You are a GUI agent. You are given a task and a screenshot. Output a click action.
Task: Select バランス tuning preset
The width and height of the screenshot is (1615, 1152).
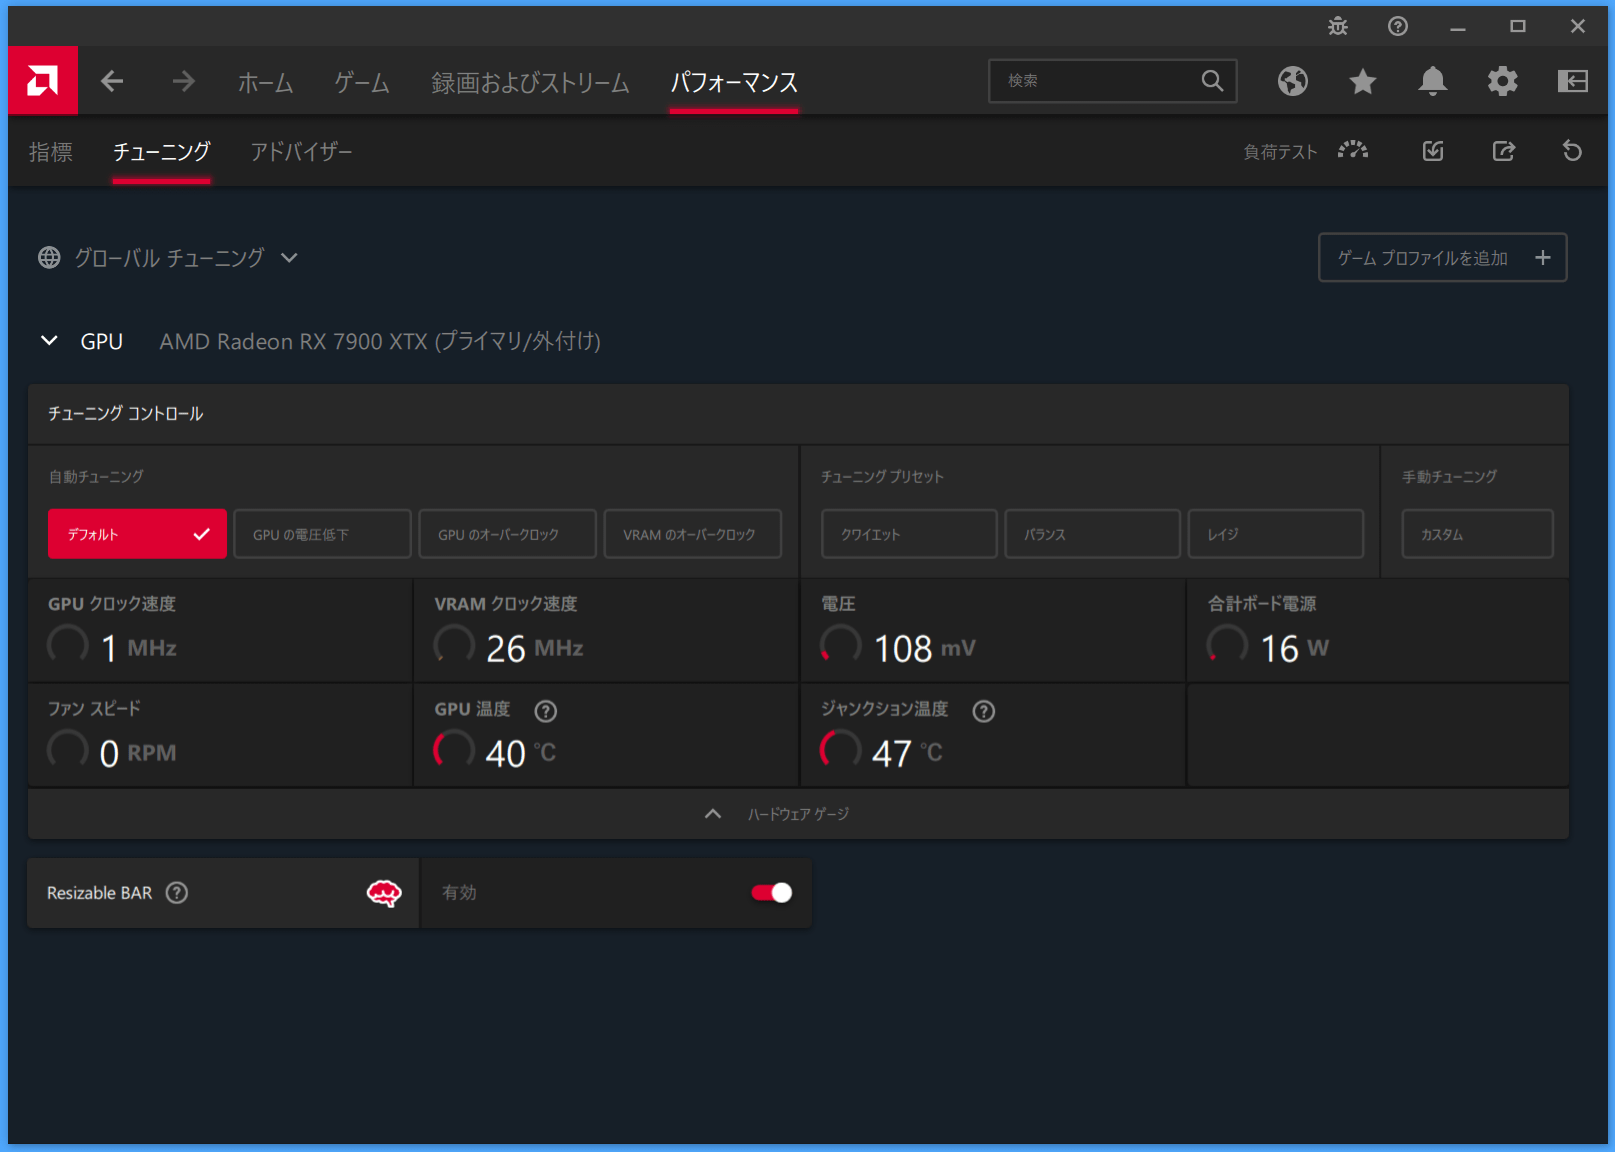[1092, 534]
